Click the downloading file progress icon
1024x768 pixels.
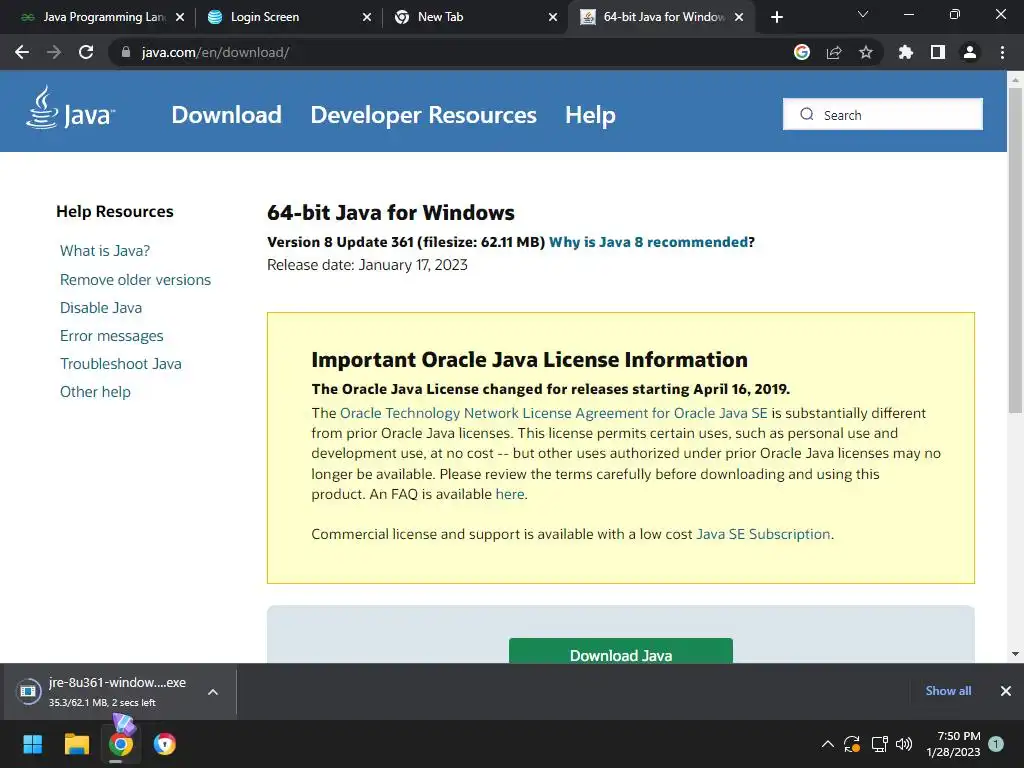28,691
